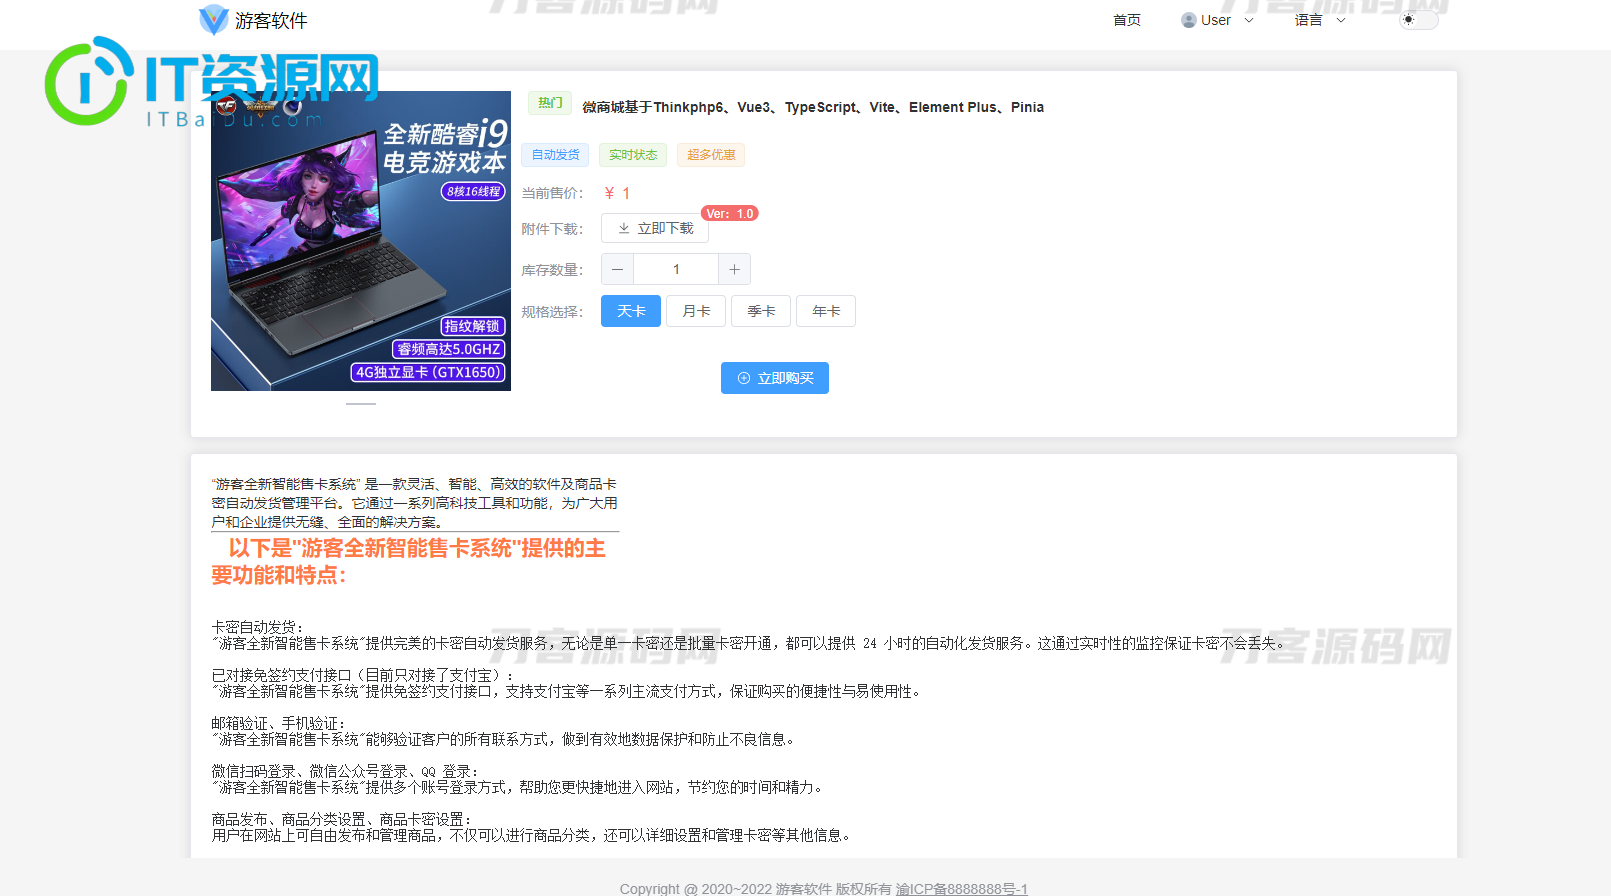Click the 卡密自动发货 section heading
Image resolution: width=1611 pixels, height=896 pixels.
pyautogui.click(x=257, y=627)
